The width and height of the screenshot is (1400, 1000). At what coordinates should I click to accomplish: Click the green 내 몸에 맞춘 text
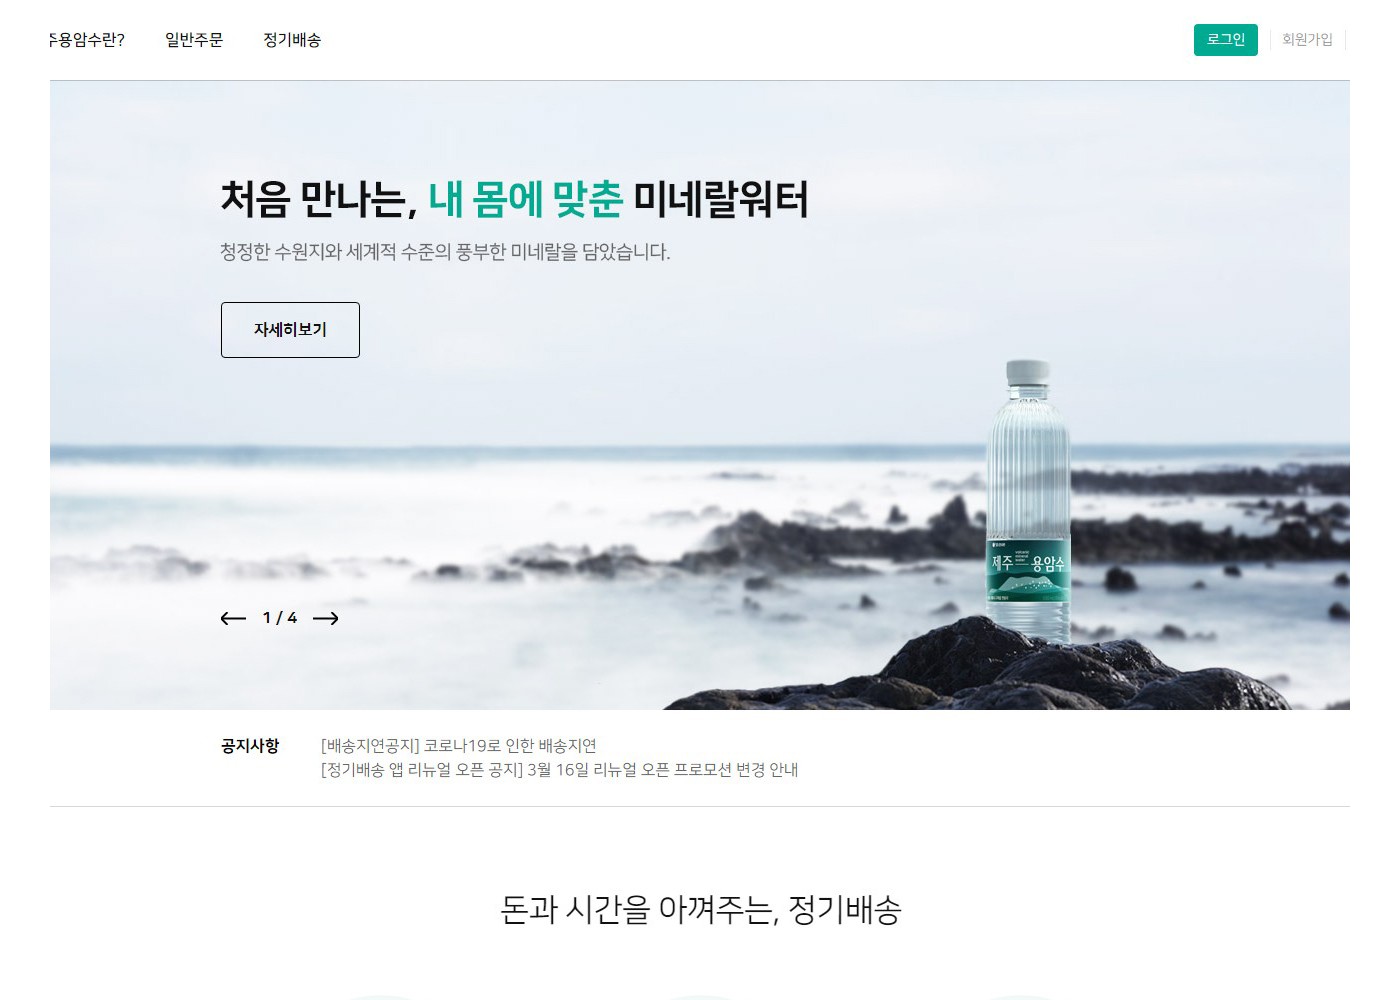(525, 199)
